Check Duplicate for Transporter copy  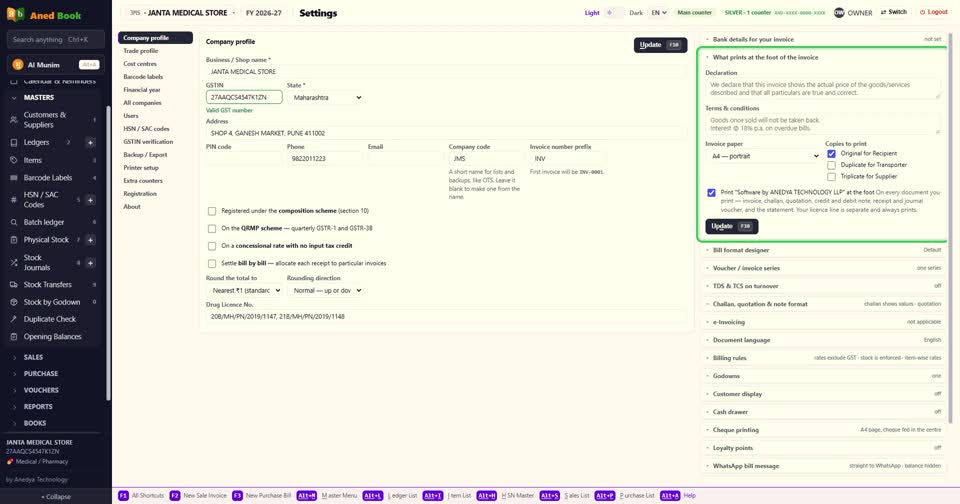(831, 165)
